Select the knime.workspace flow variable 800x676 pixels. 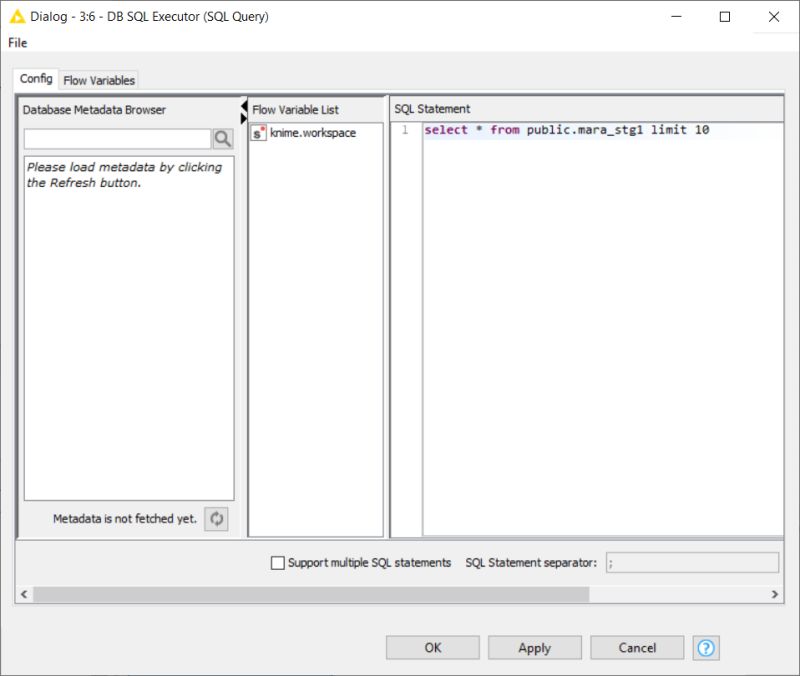[312, 132]
